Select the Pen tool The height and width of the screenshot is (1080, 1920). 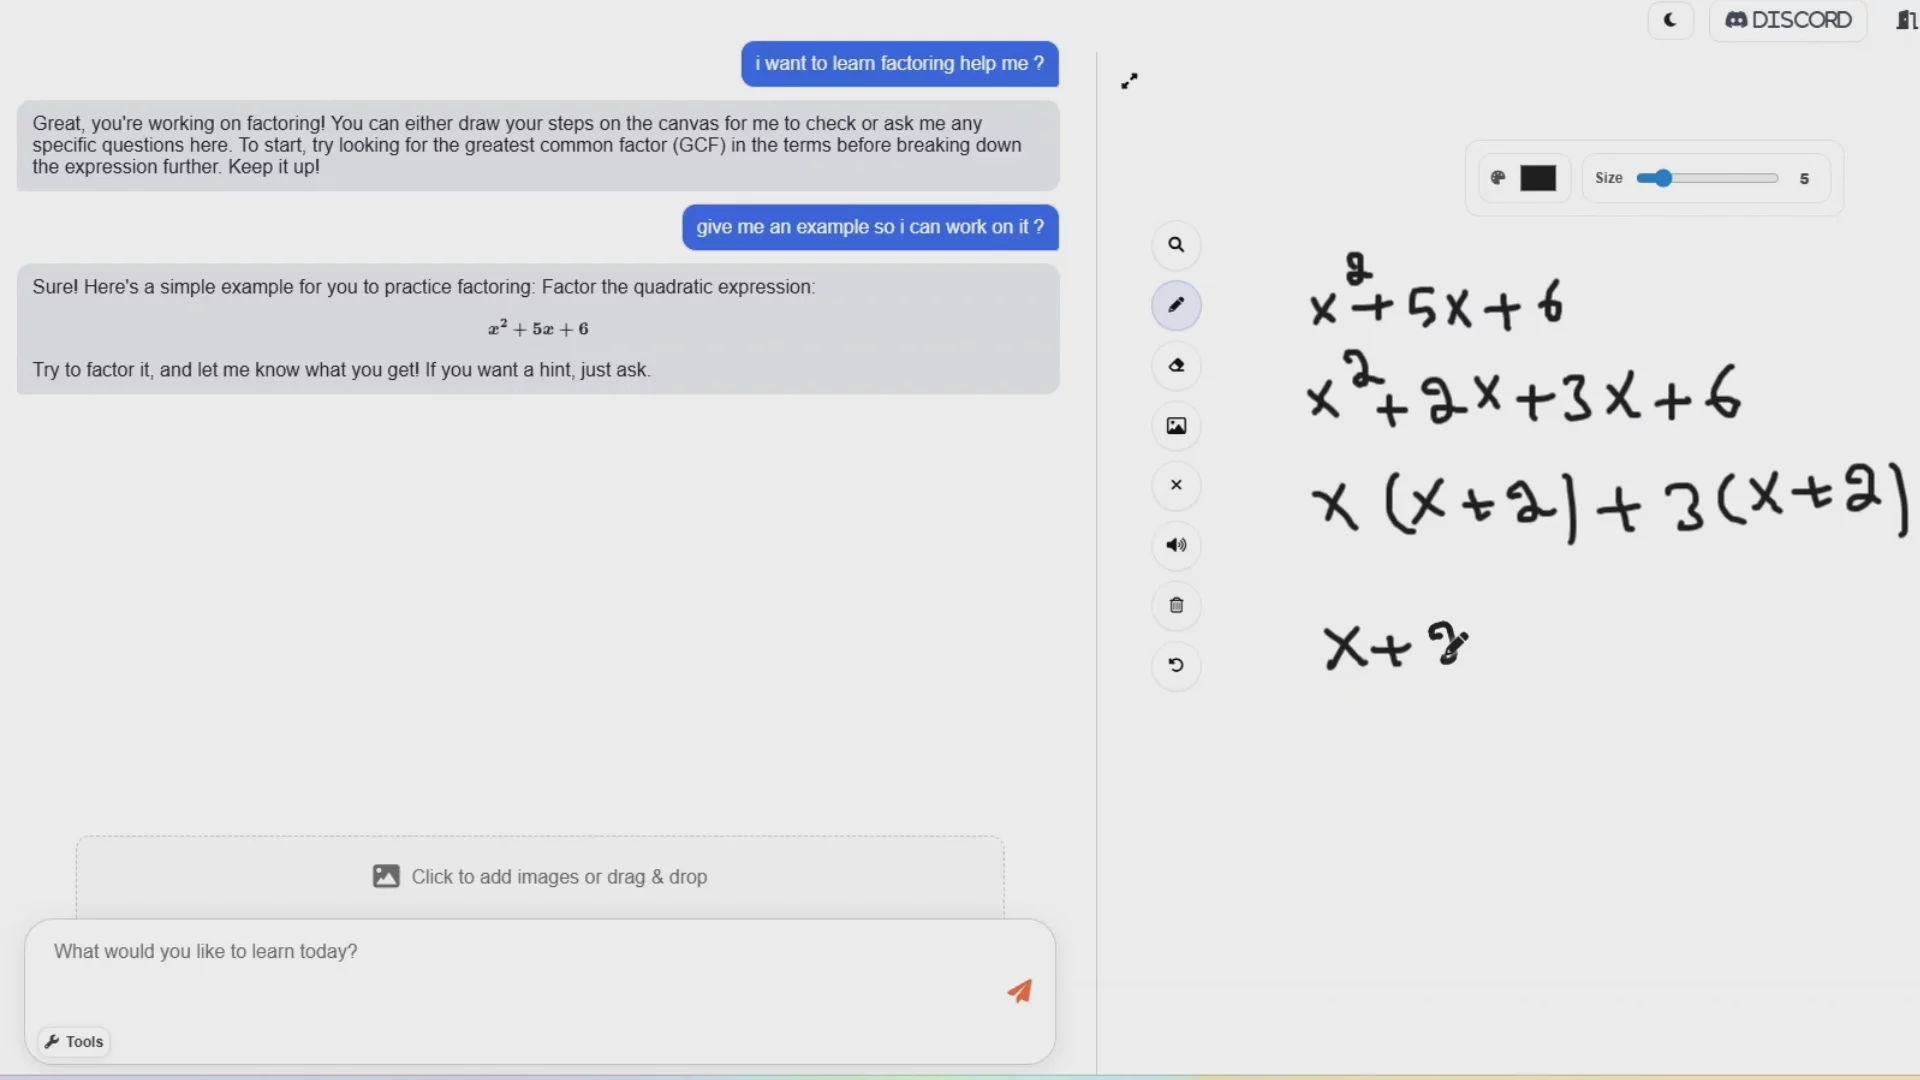pyautogui.click(x=1176, y=305)
